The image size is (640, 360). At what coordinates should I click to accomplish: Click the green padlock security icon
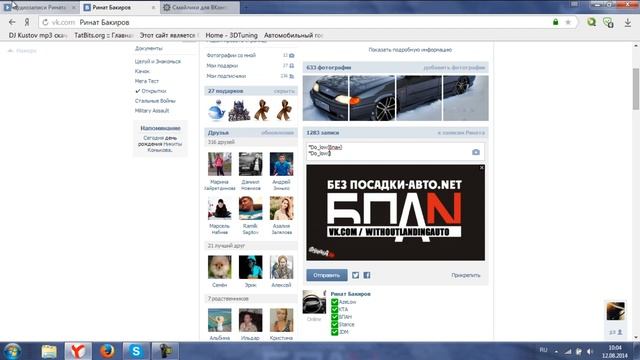(556, 22)
